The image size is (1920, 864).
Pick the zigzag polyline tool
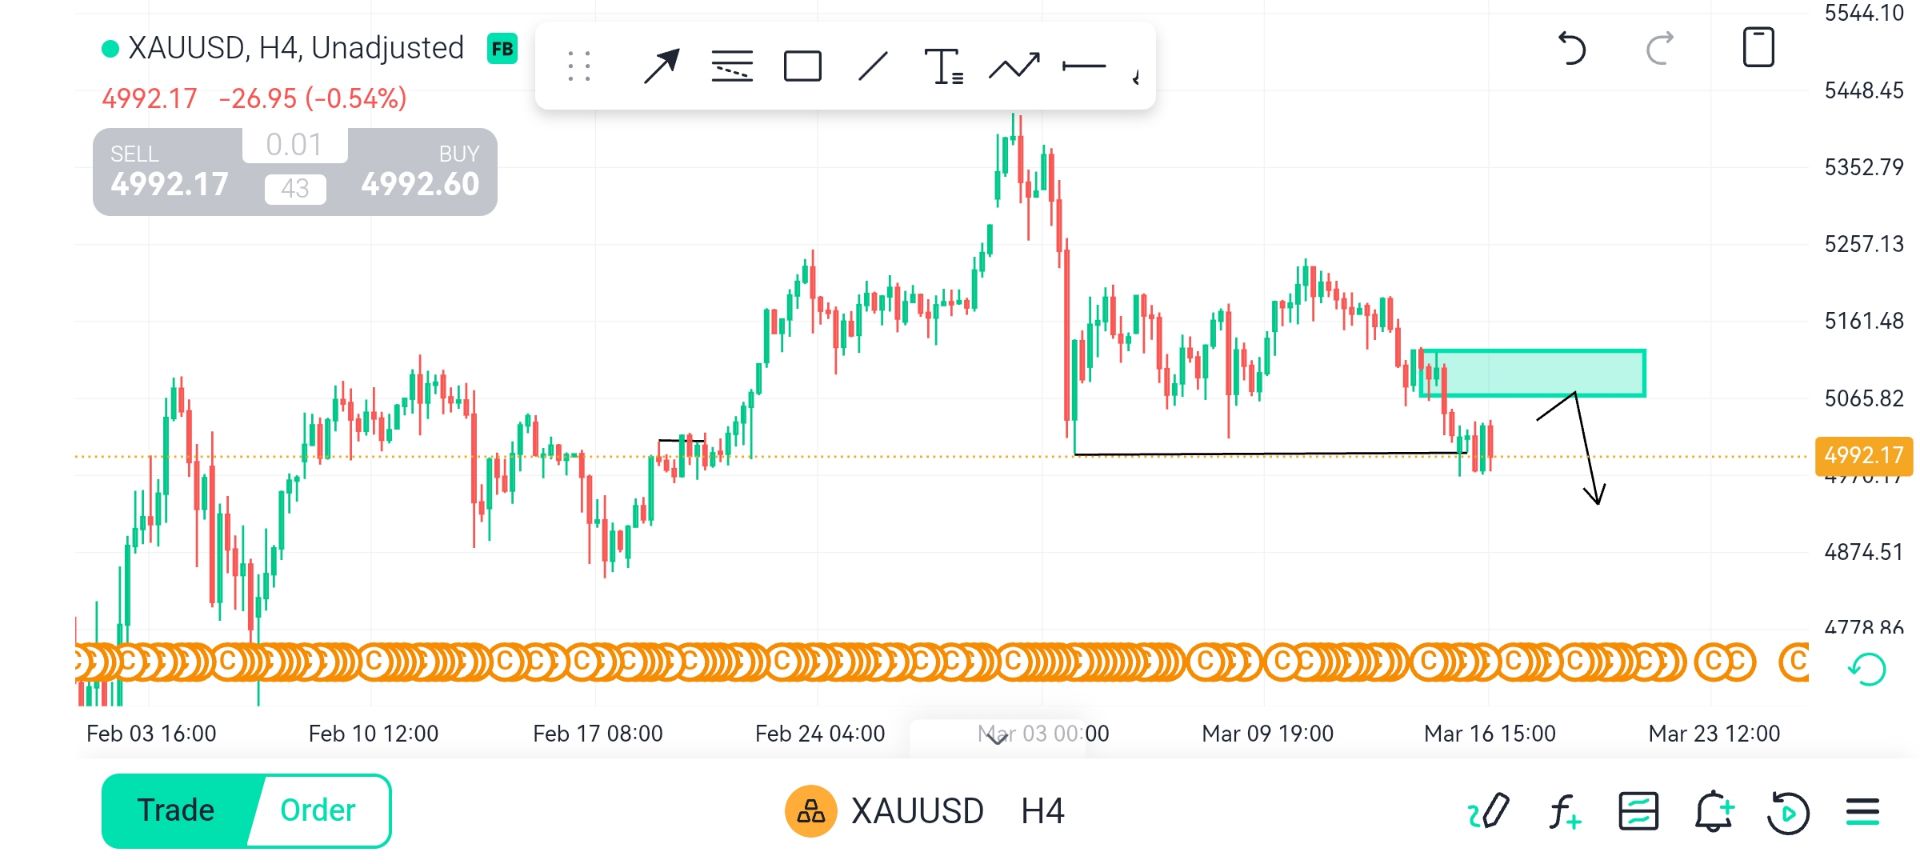1014,67
